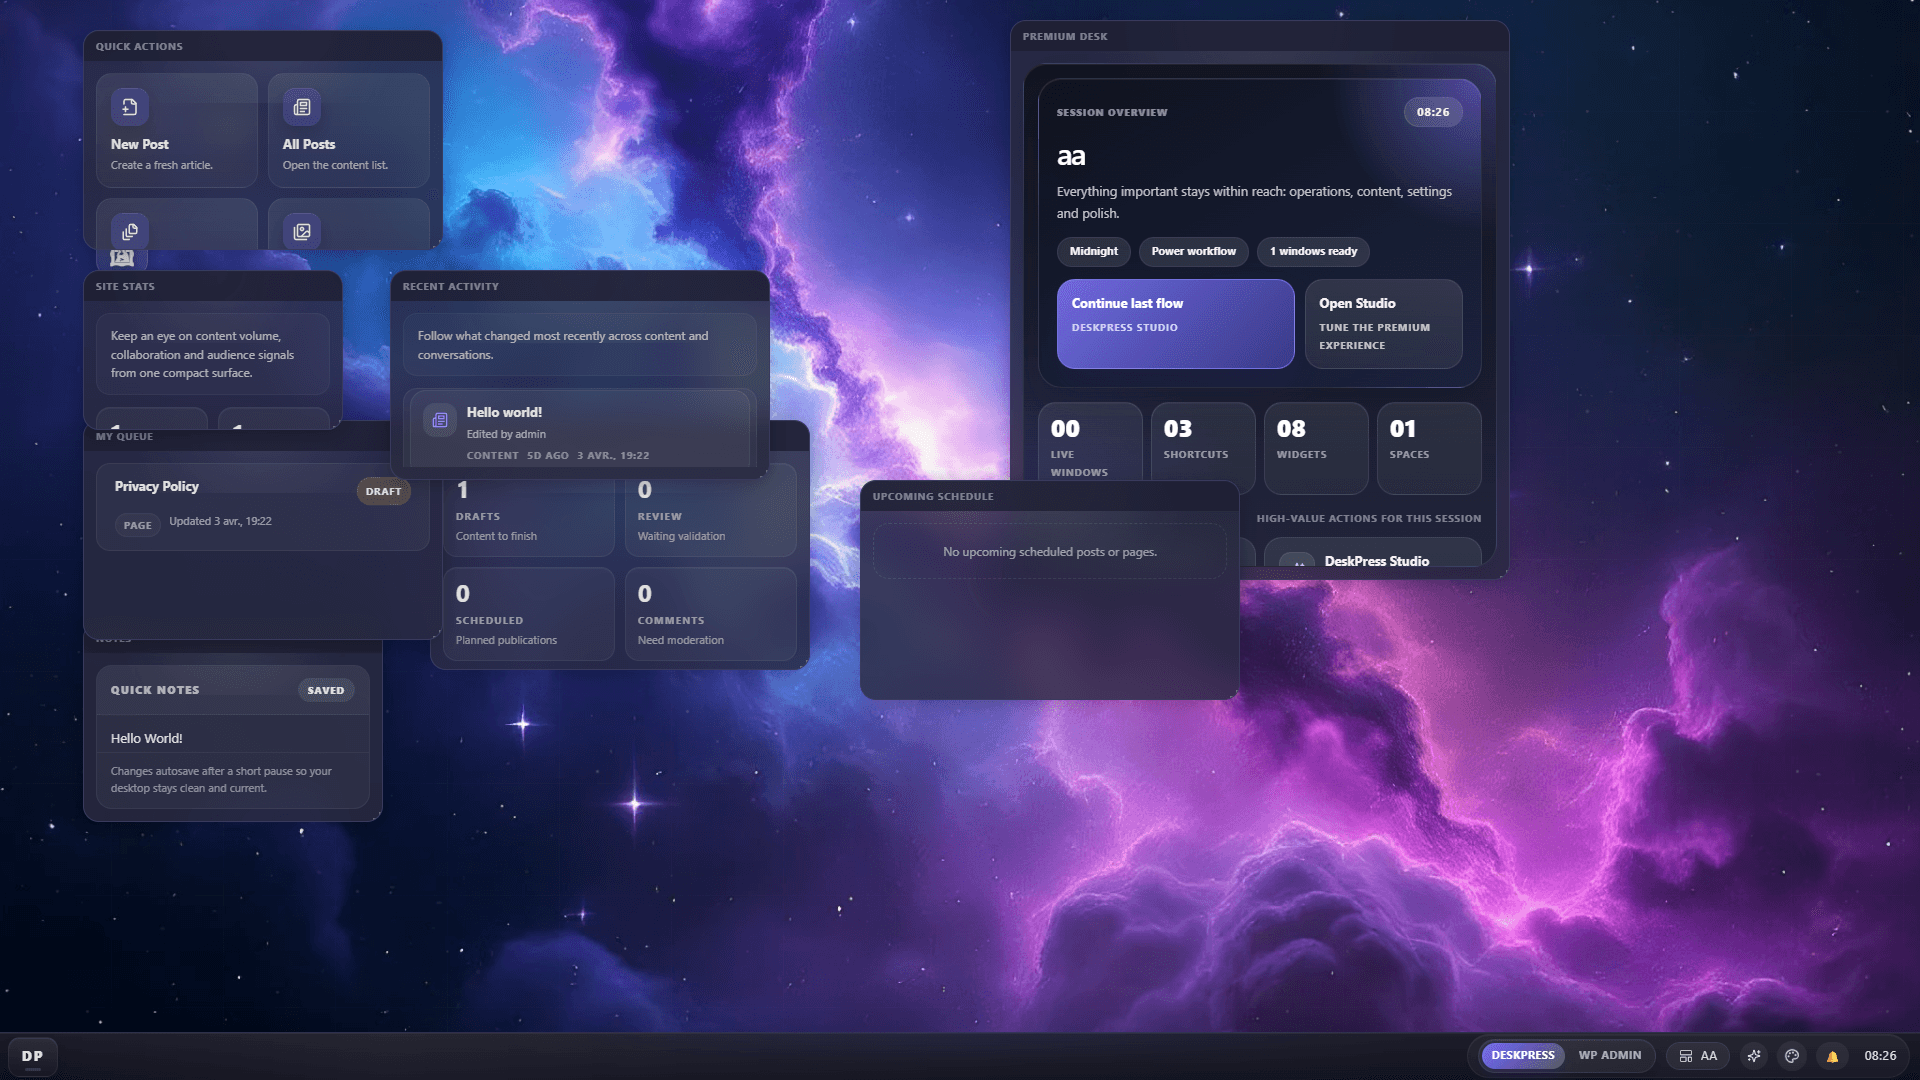Click the document icon next to Hello world!
The image size is (1920, 1080).
click(x=439, y=420)
